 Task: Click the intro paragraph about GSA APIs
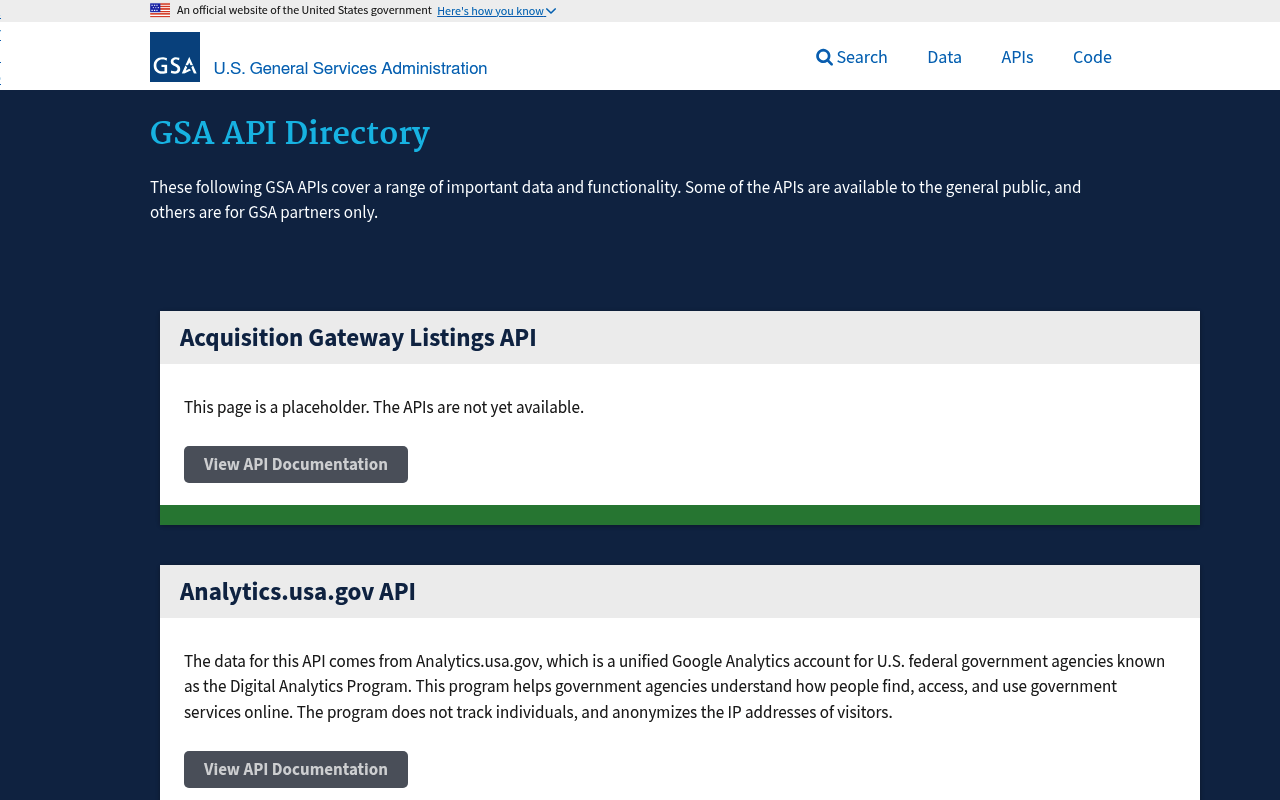tap(615, 199)
